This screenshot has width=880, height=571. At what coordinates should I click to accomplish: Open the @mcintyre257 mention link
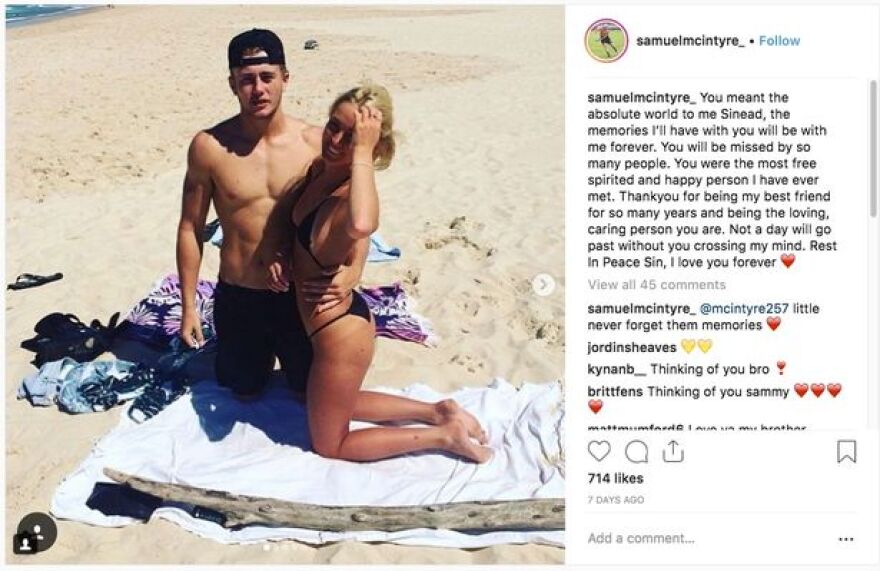point(744,308)
